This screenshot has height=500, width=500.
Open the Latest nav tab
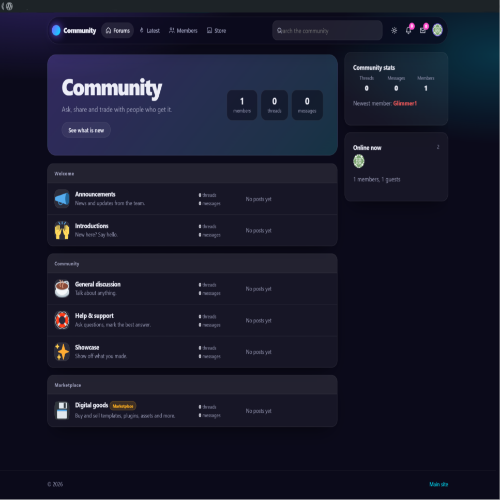[x=150, y=30]
